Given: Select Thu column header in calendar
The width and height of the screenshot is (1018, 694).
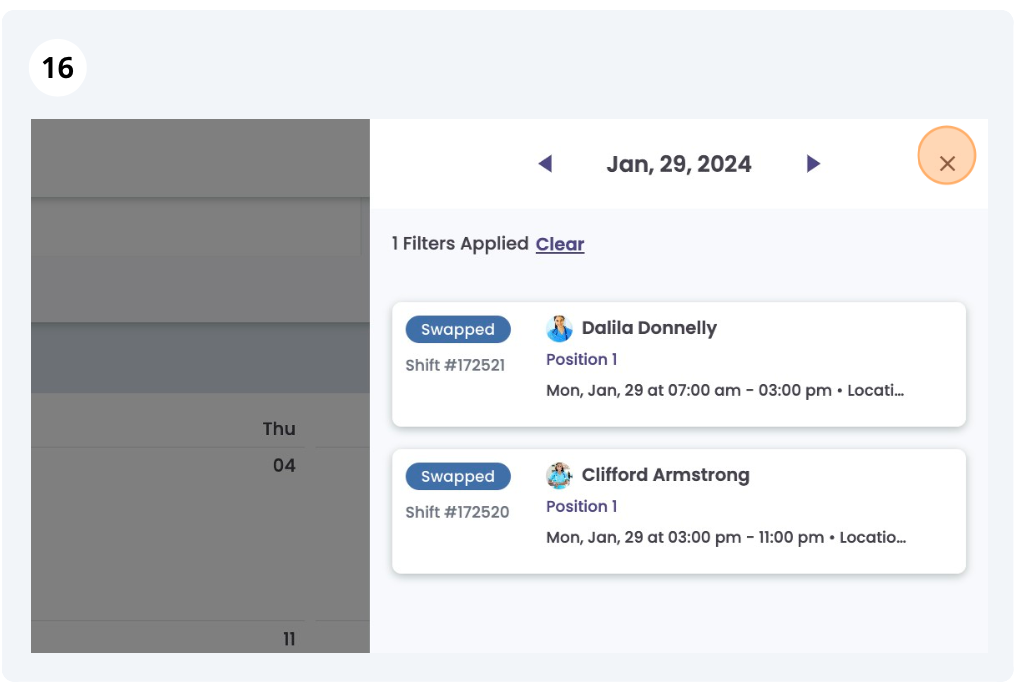Looking at the screenshot, I should pos(279,428).
